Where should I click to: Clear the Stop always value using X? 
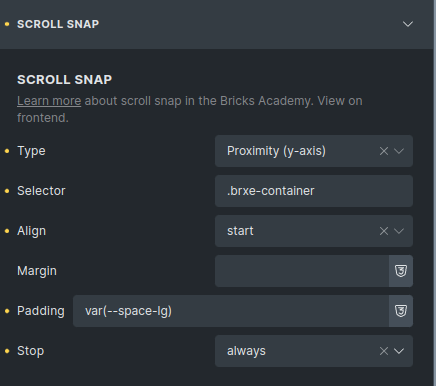click(x=384, y=351)
